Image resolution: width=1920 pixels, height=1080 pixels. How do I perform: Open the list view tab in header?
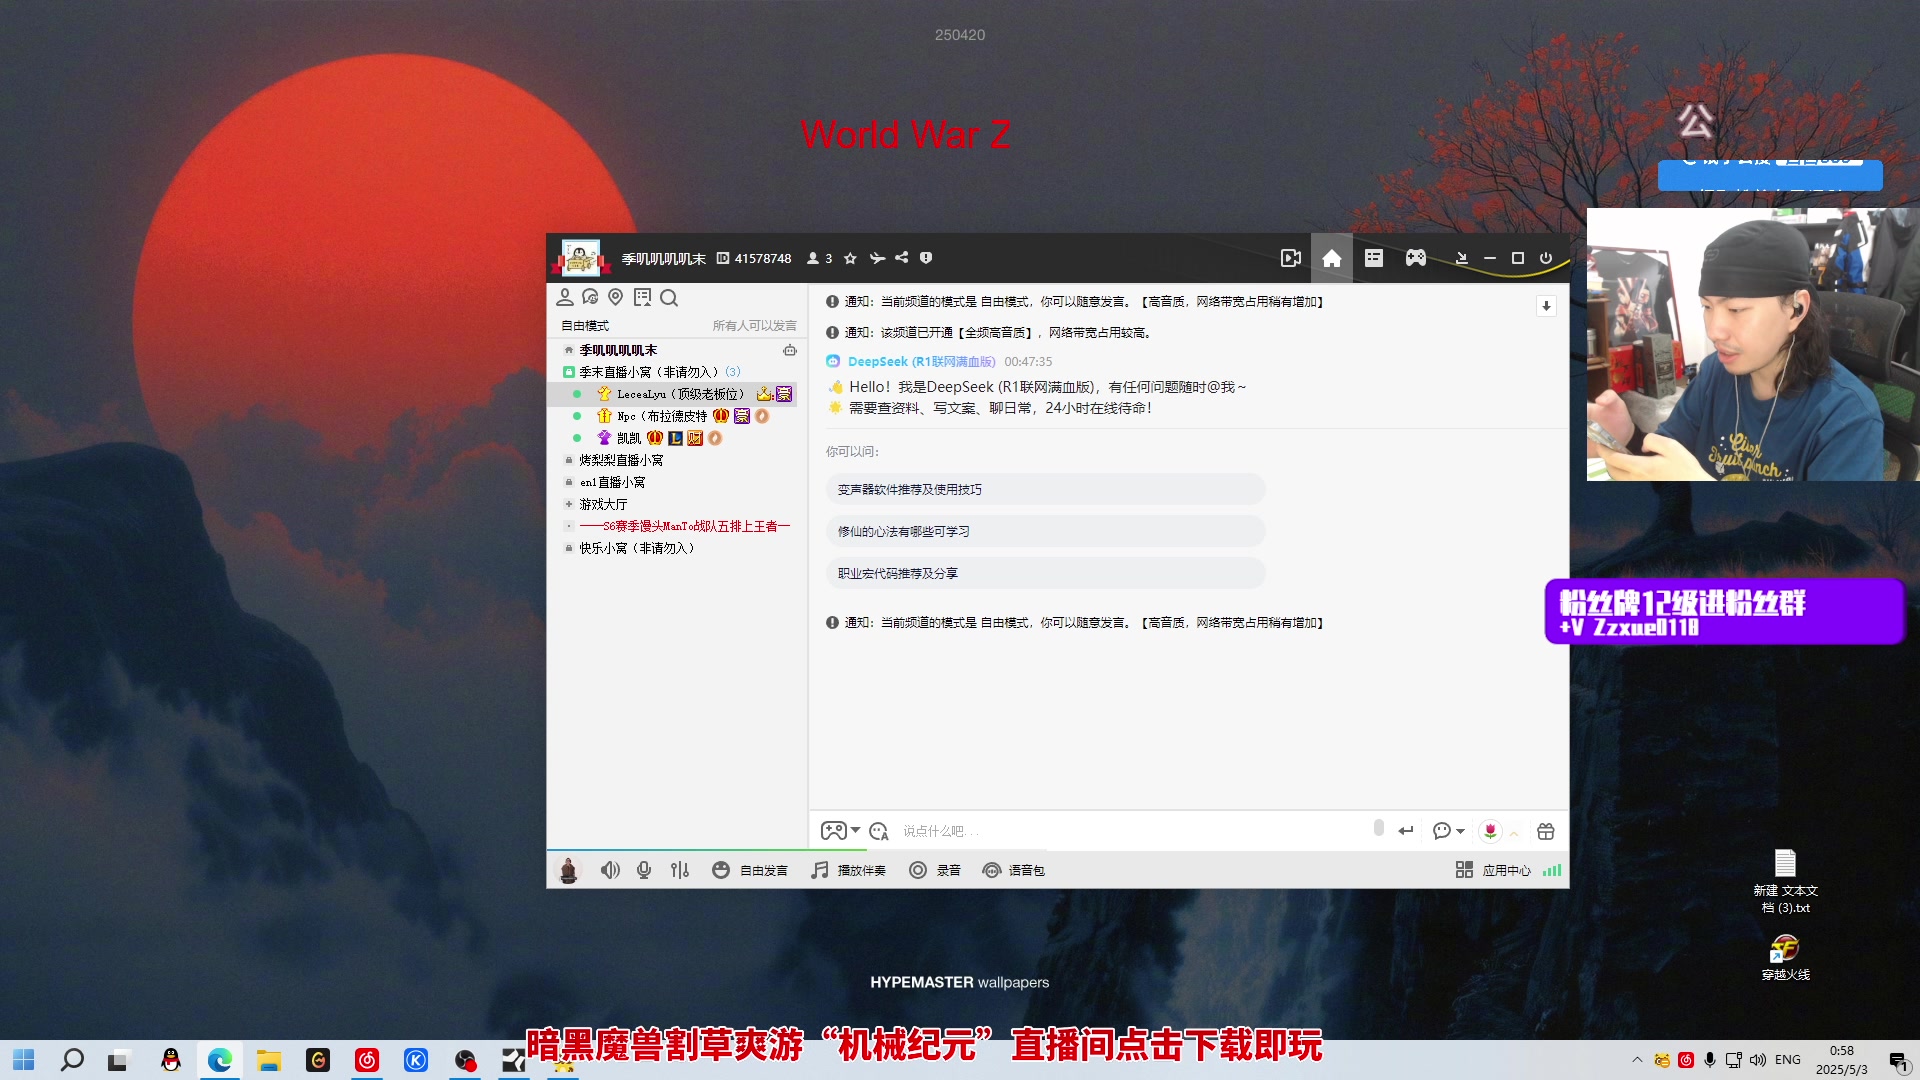[1374, 258]
